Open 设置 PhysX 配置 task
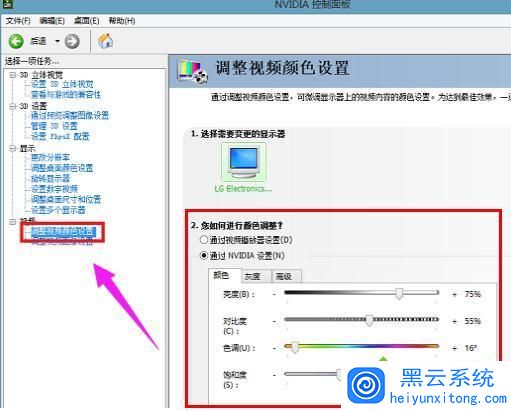The width and height of the screenshot is (511, 411). 60,136
